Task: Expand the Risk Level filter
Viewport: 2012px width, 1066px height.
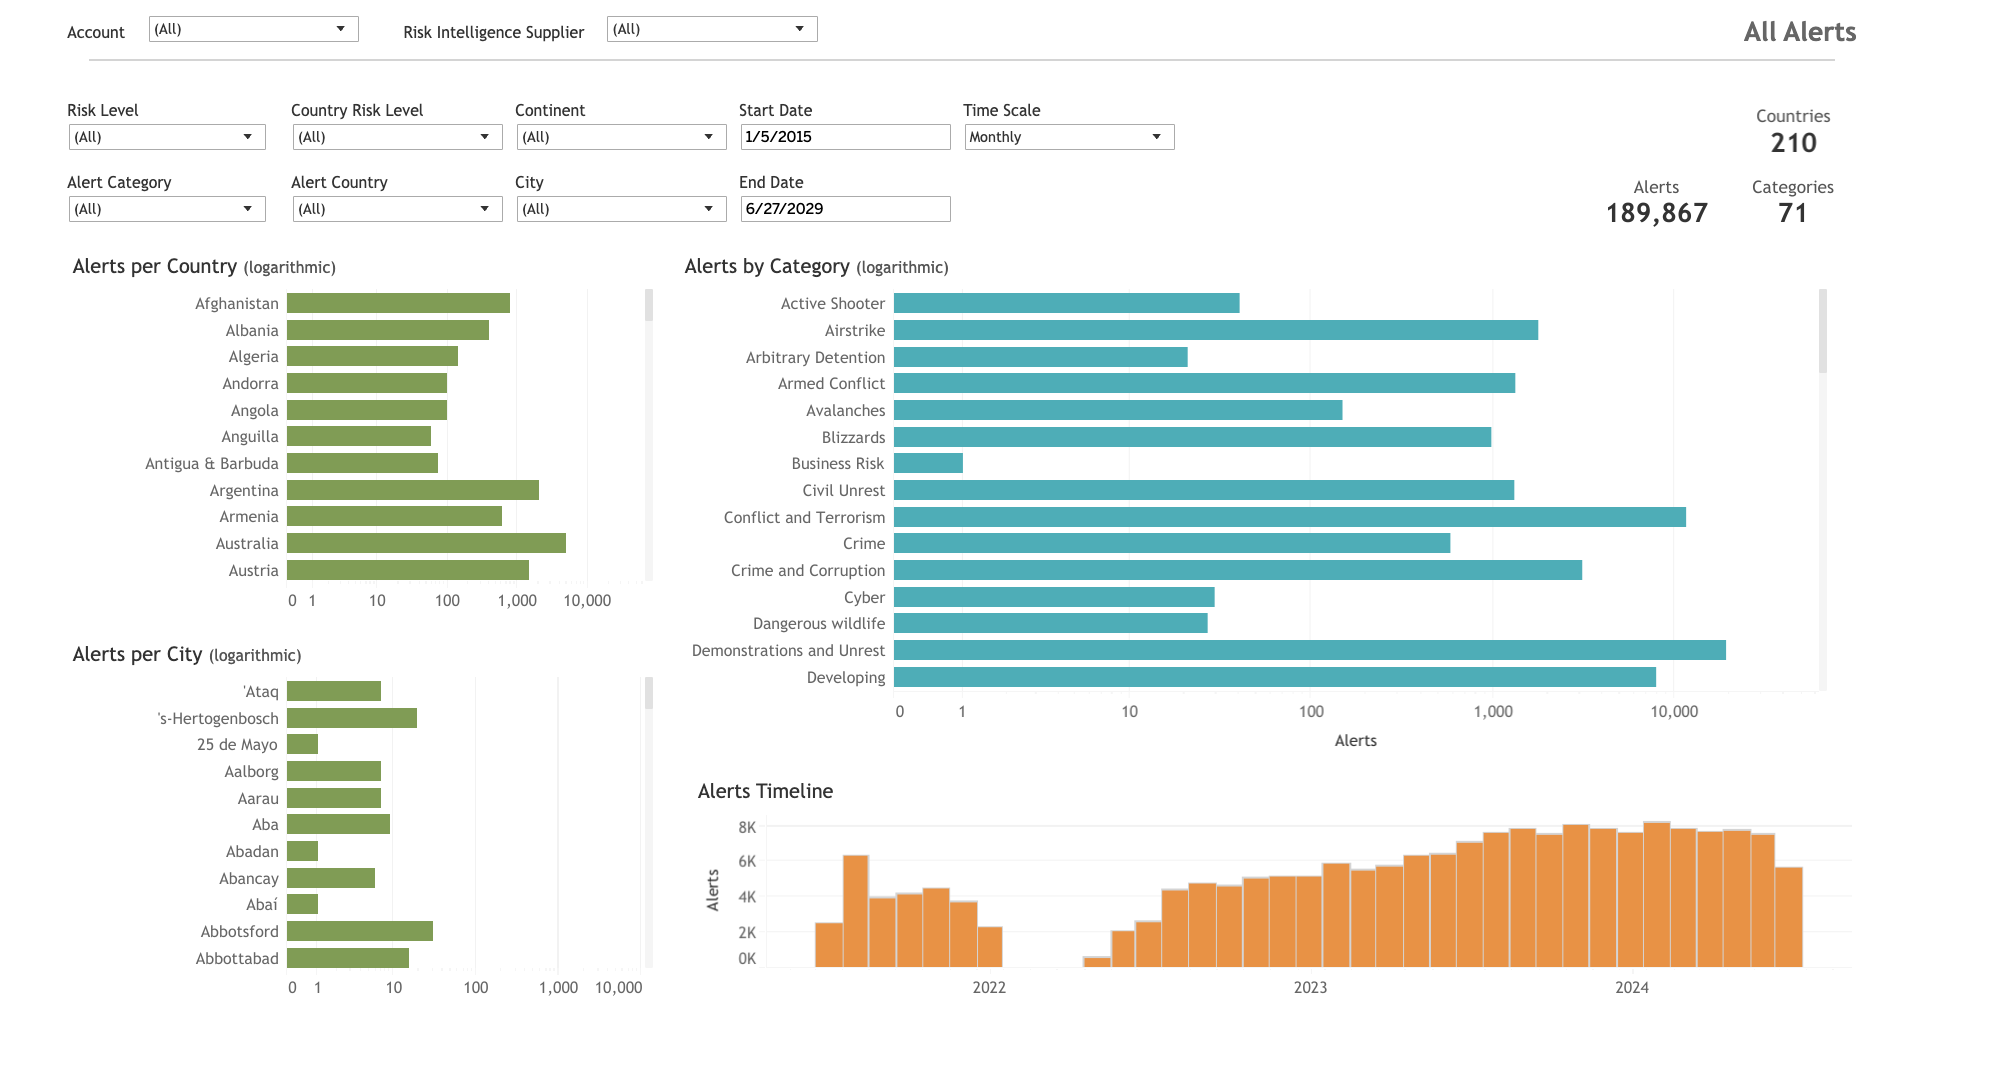Action: [166, 137]
